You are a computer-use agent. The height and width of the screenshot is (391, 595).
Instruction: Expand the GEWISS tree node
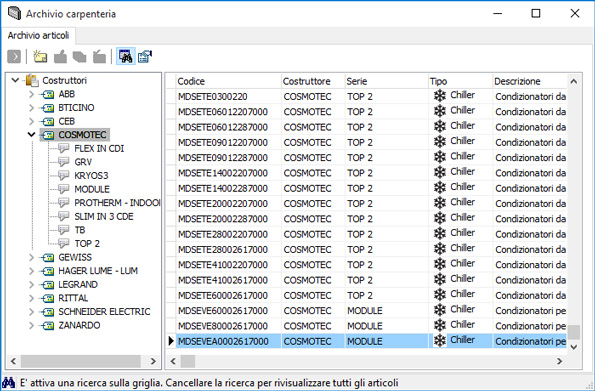coord(31,257)
